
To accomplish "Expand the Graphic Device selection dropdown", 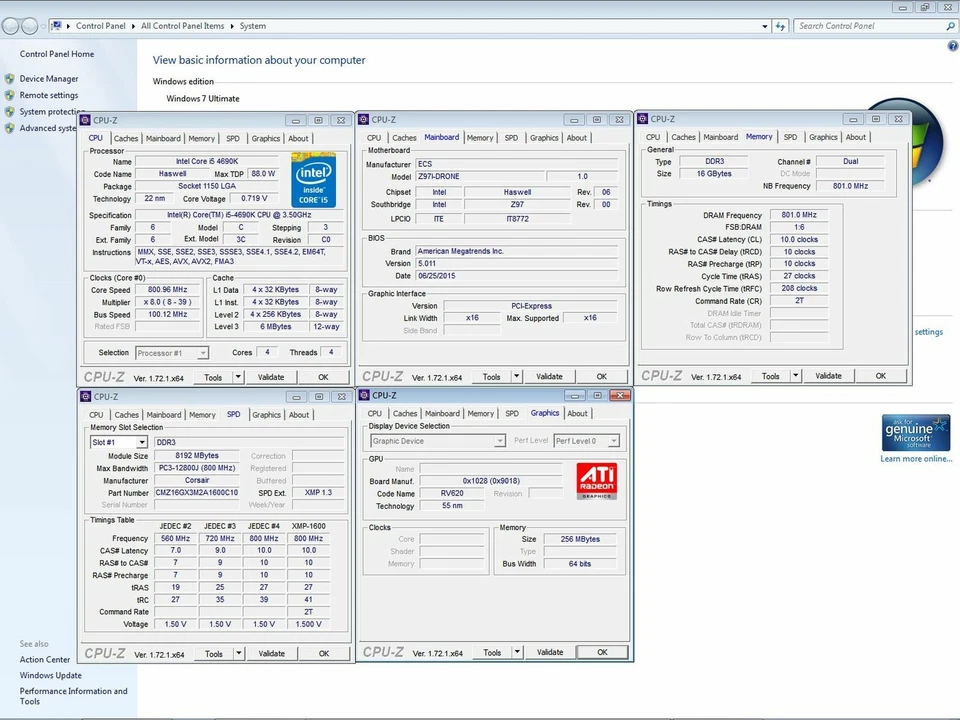I will coord(499,441).
